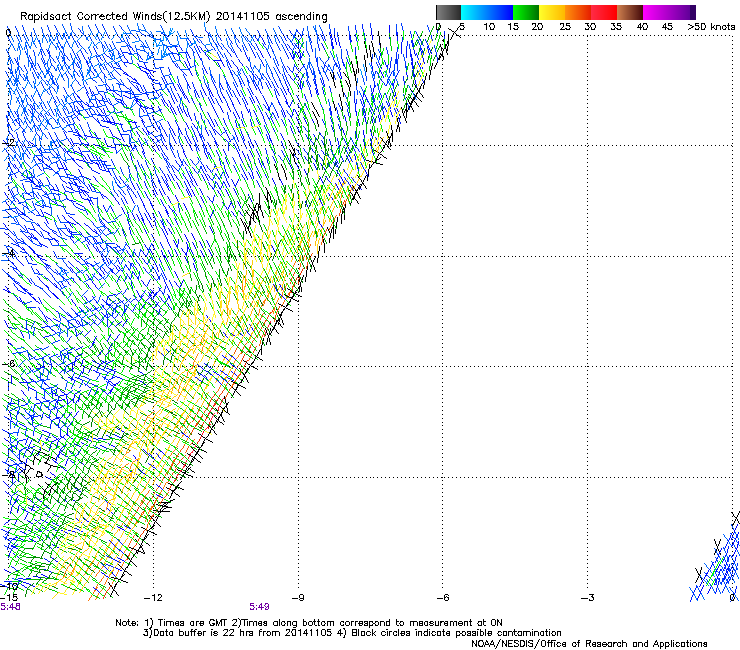Click the yellow 20-25 knots legend swatch
The height and width of the screenshot is (650, 740).
(x=552, y=12)
